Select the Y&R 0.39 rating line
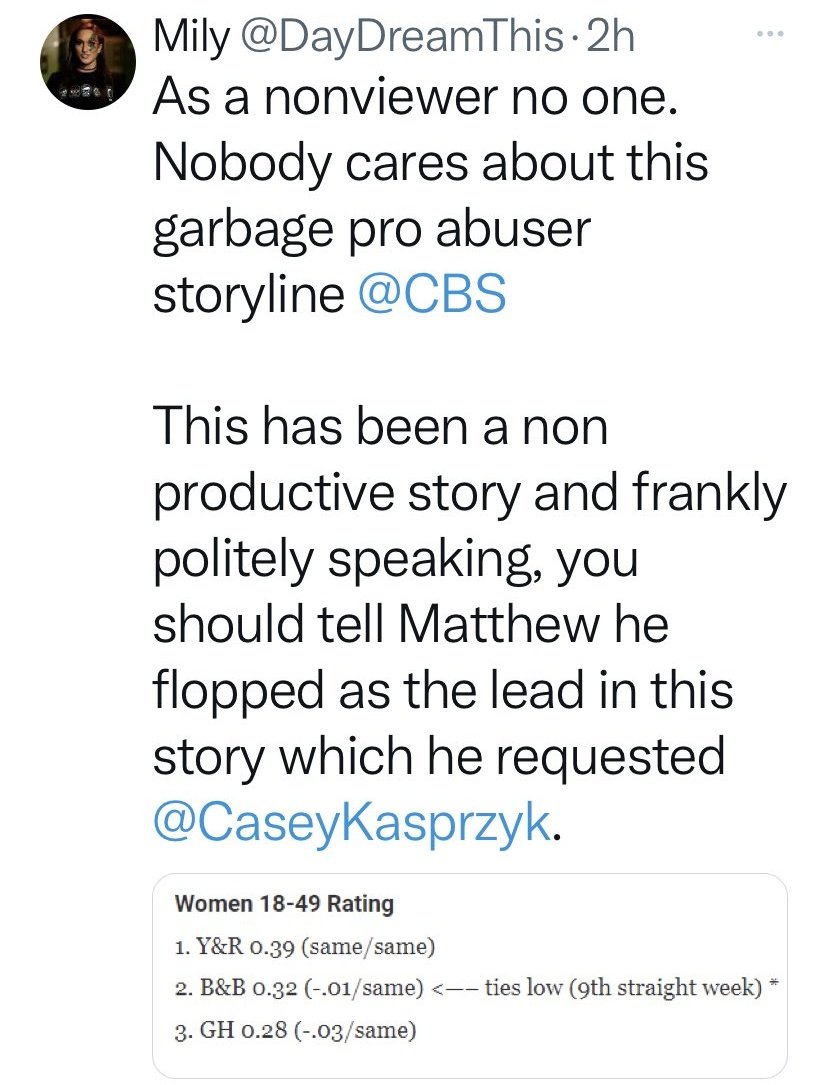 305,945
